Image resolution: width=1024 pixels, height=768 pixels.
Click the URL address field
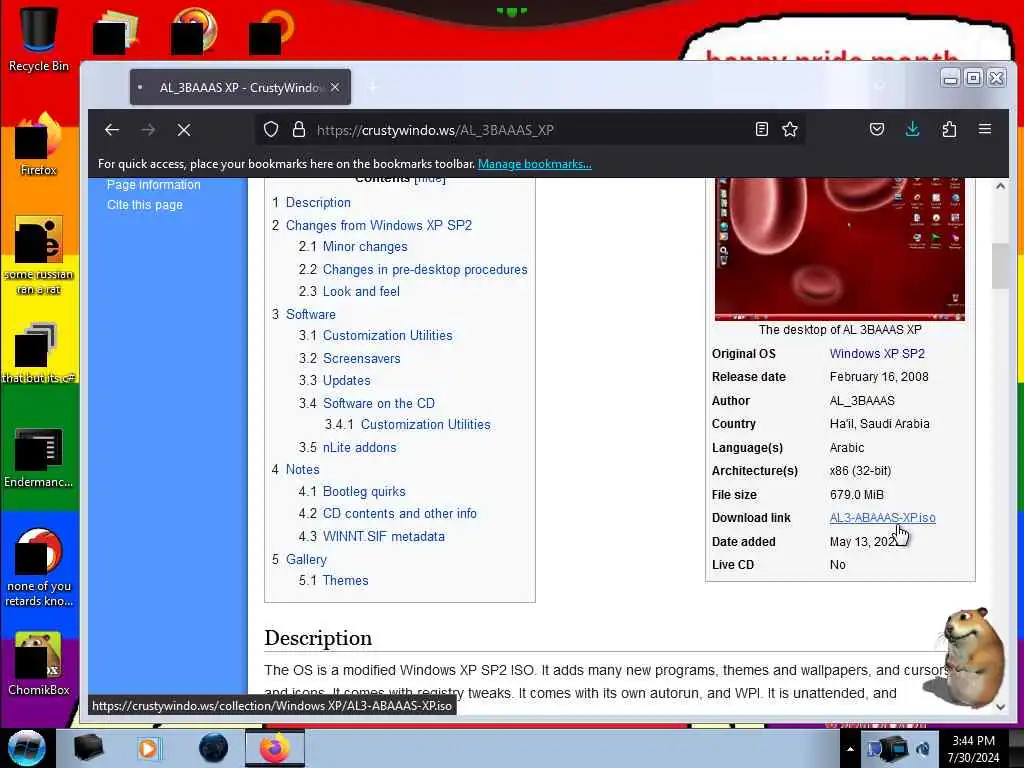(529, 130)
